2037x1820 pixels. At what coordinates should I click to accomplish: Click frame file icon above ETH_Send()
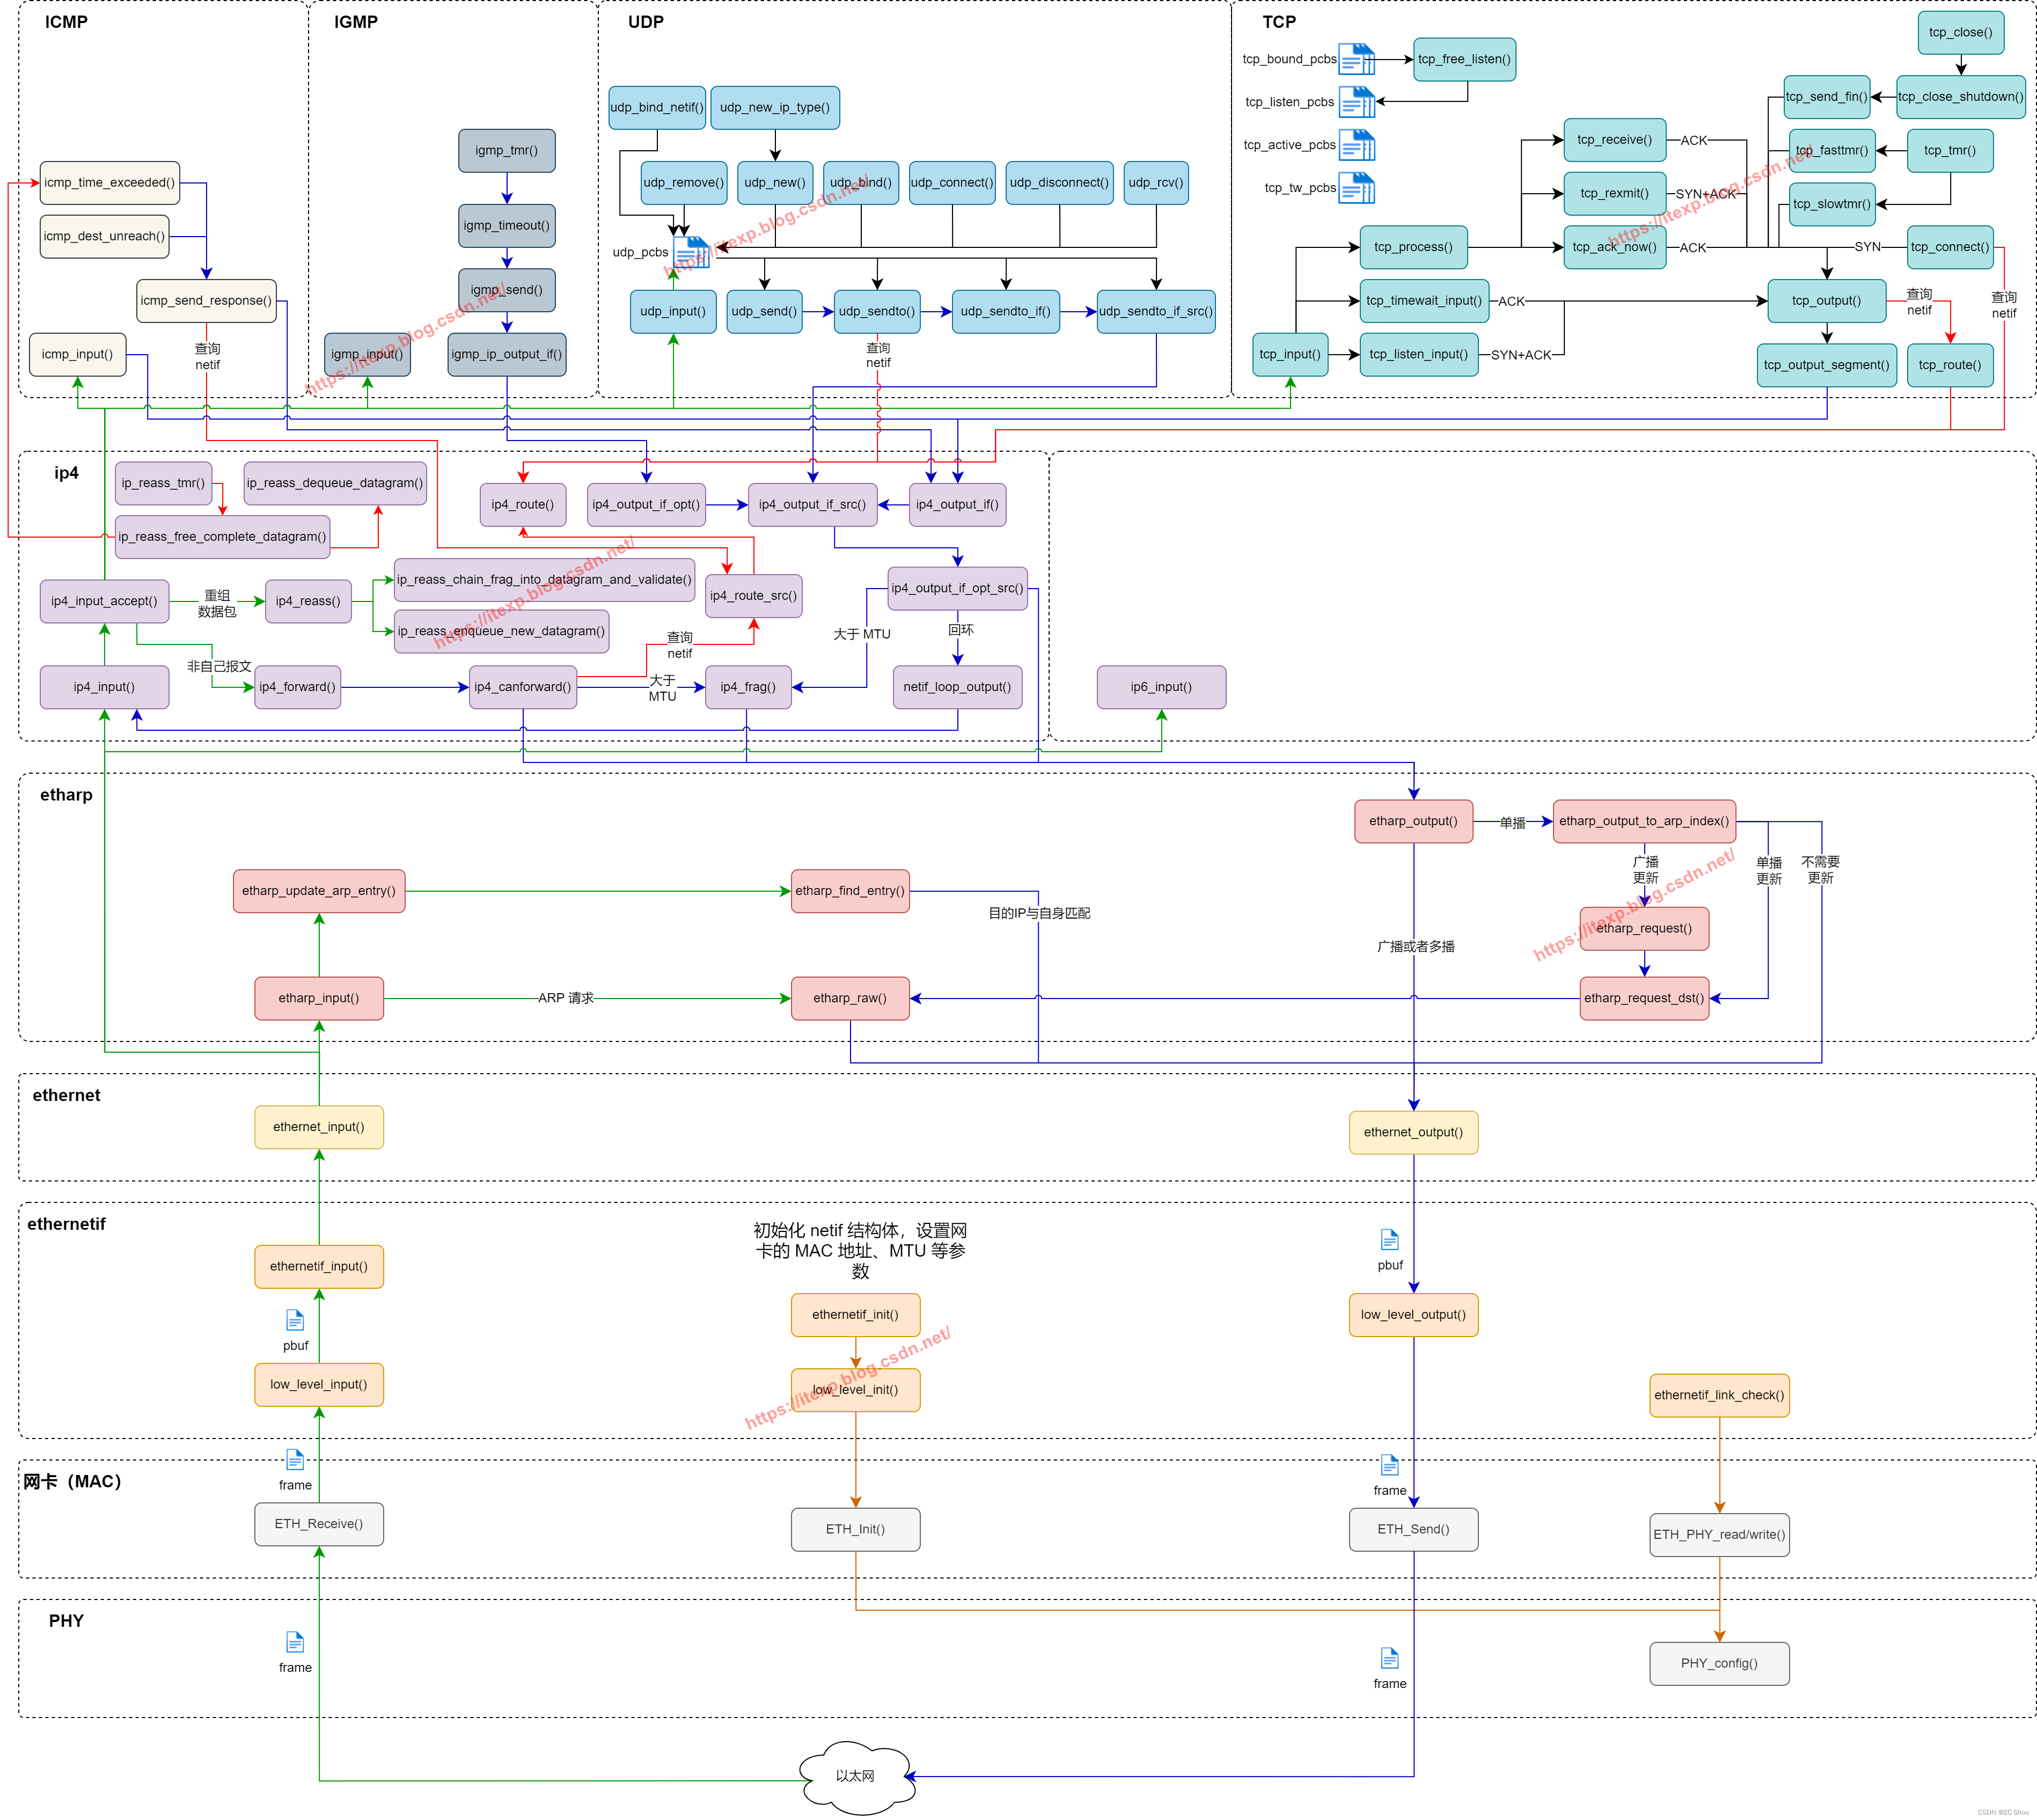pyautogui.click(x=1389, y=1466)
